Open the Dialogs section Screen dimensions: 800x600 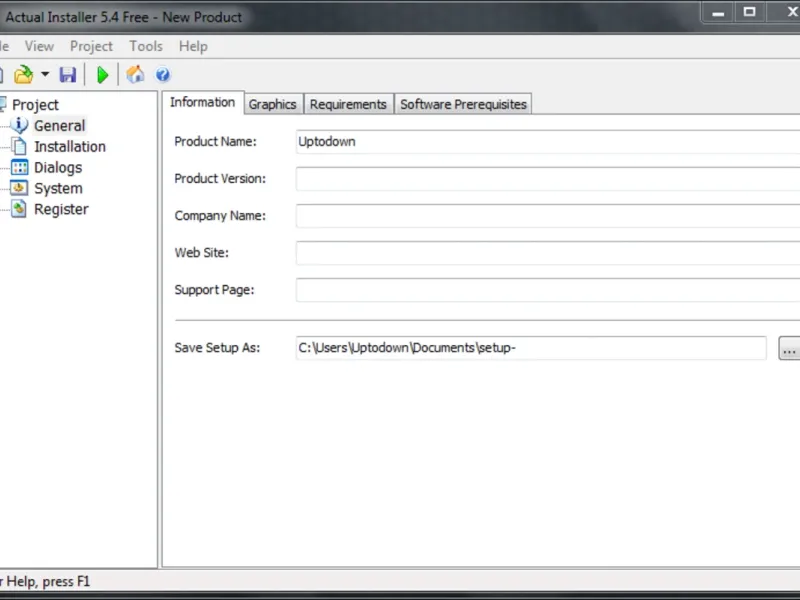pyautogui.click(x=58, y=167)
